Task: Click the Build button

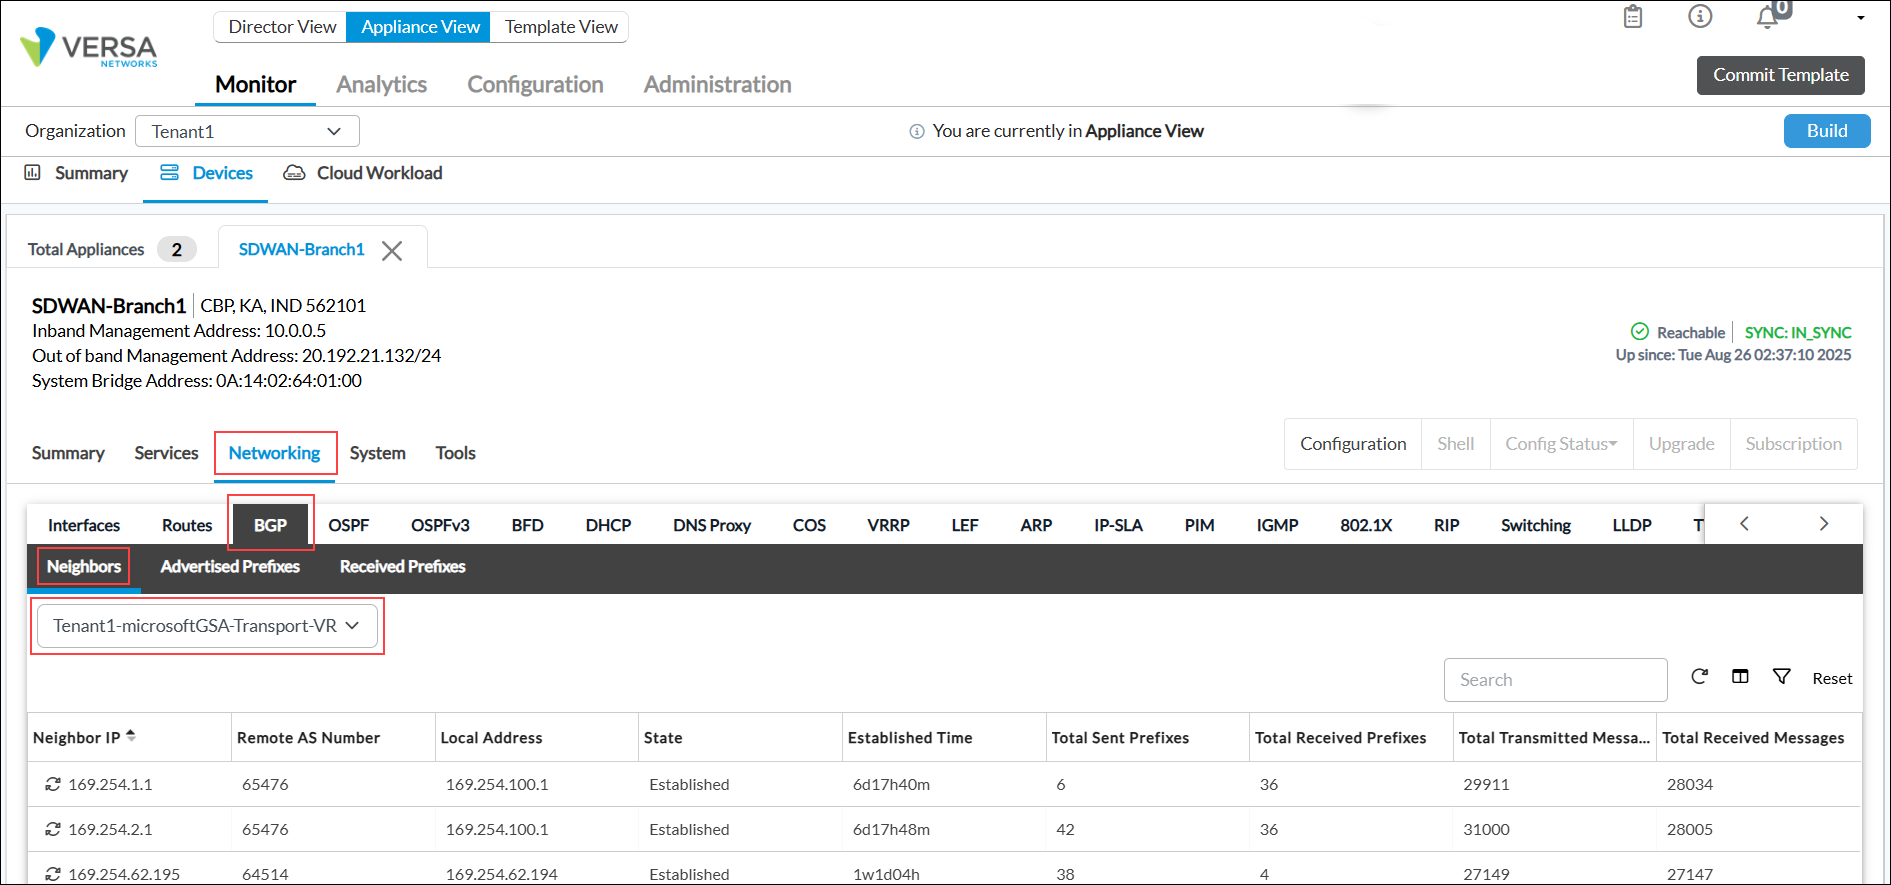Action: click(1826, 131)
